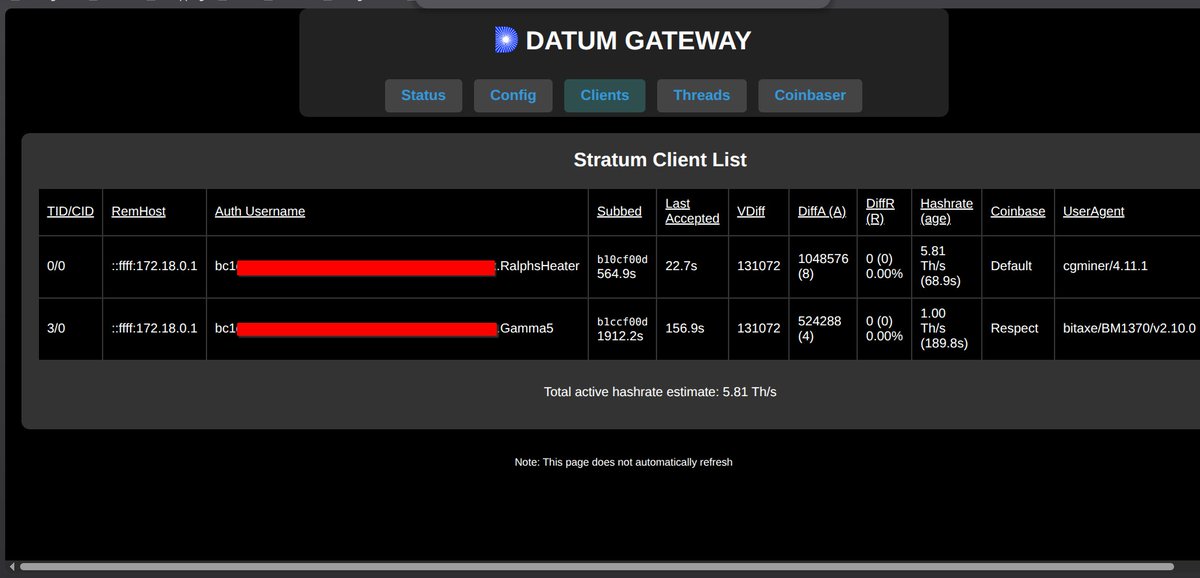Select TID/CID cell 0/0

pos(56,266)
